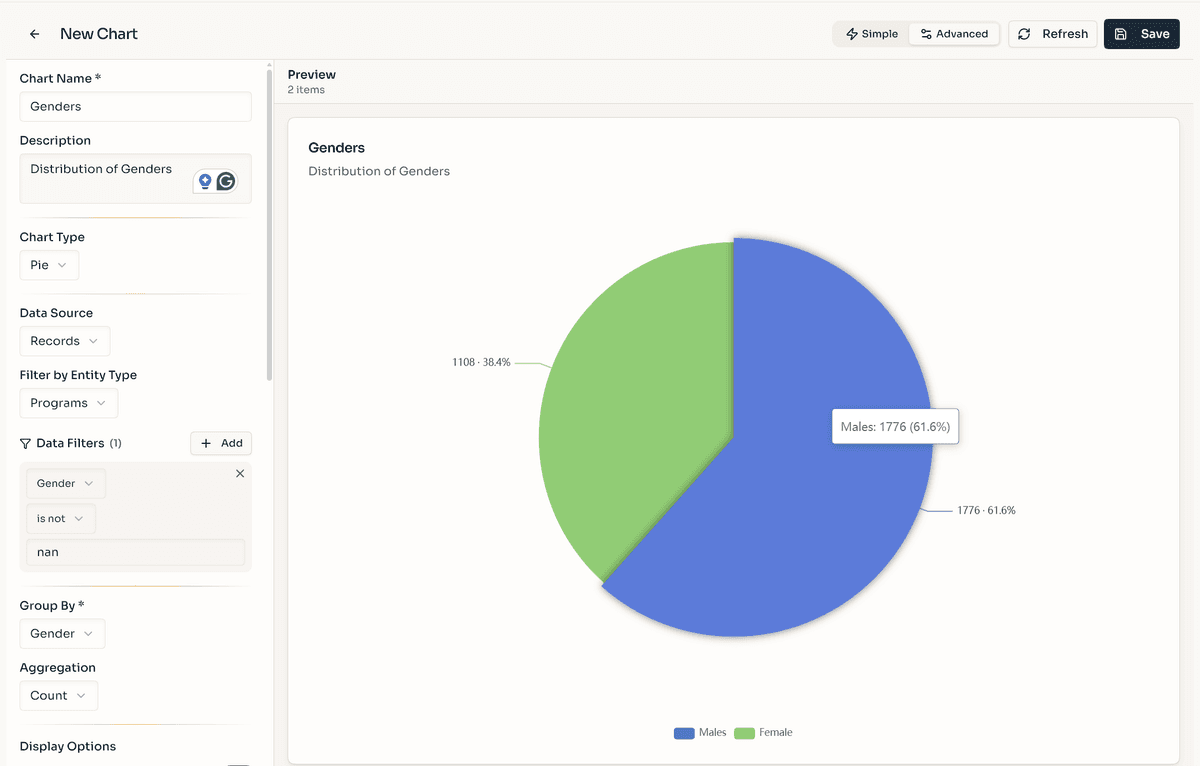Remove the Gender data filter
This screenshot has width=1200, height=766.
click(x=240, y=474)
